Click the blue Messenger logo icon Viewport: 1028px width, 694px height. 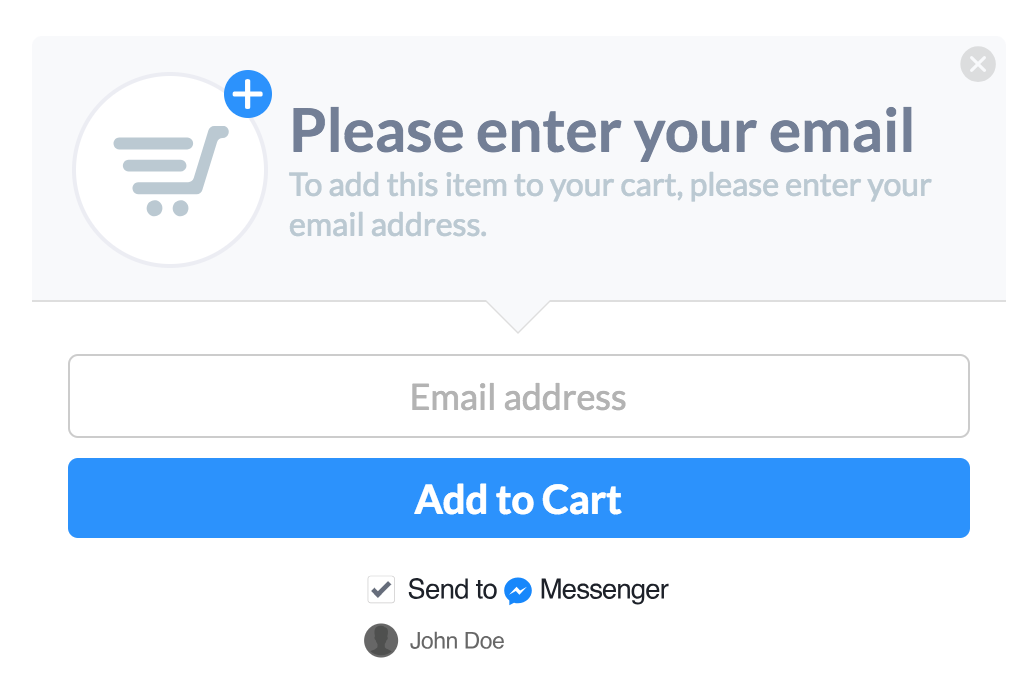point(518,591)
